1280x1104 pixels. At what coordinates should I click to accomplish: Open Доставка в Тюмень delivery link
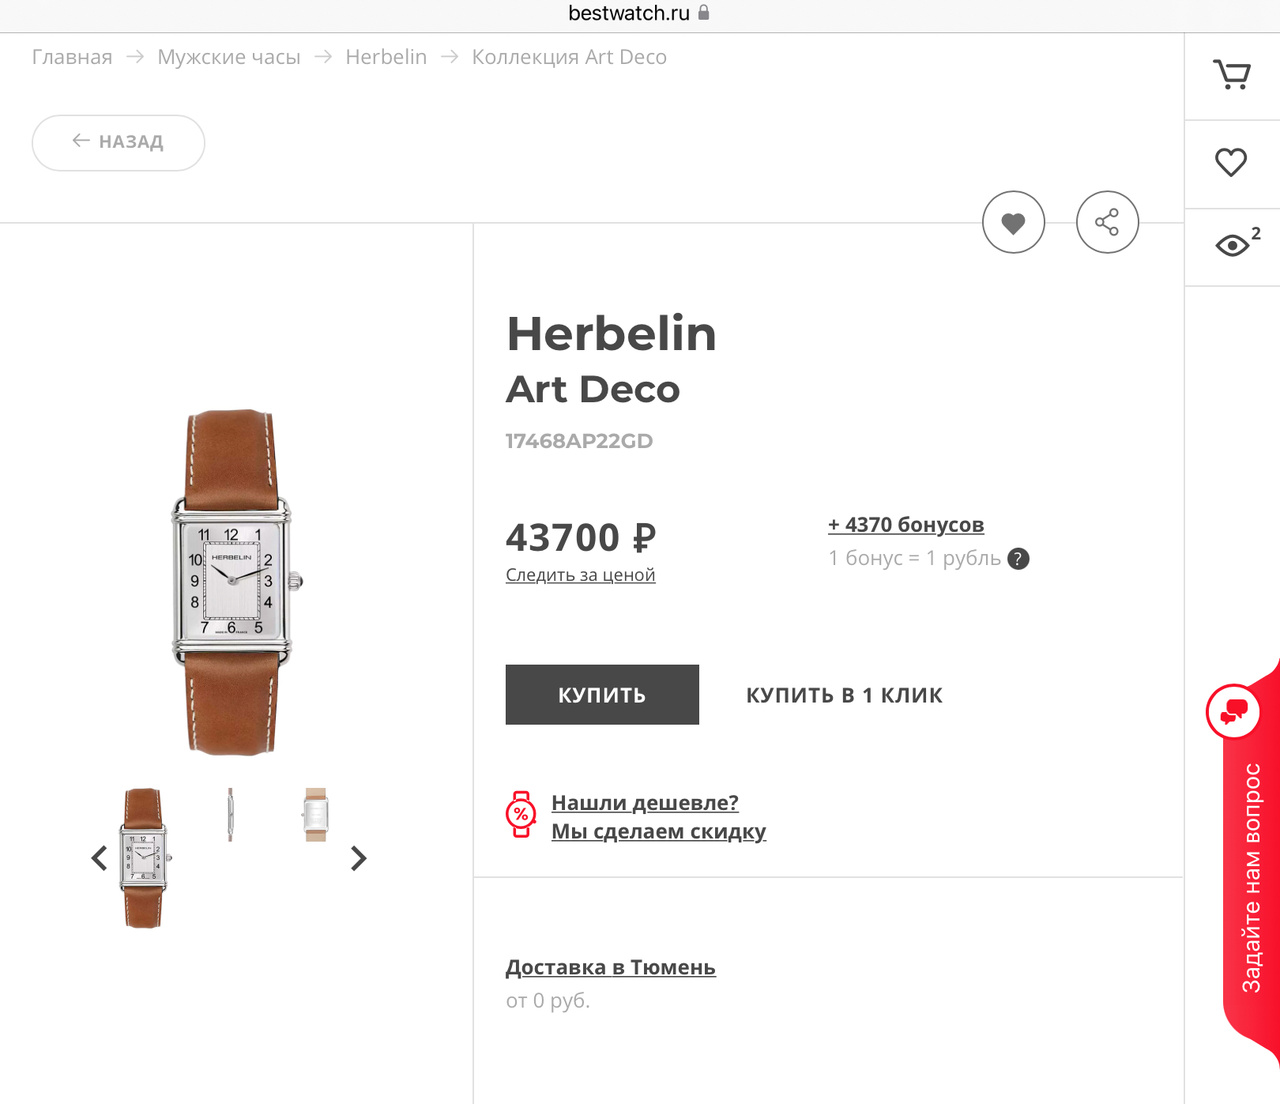click(x=610, y=967)
